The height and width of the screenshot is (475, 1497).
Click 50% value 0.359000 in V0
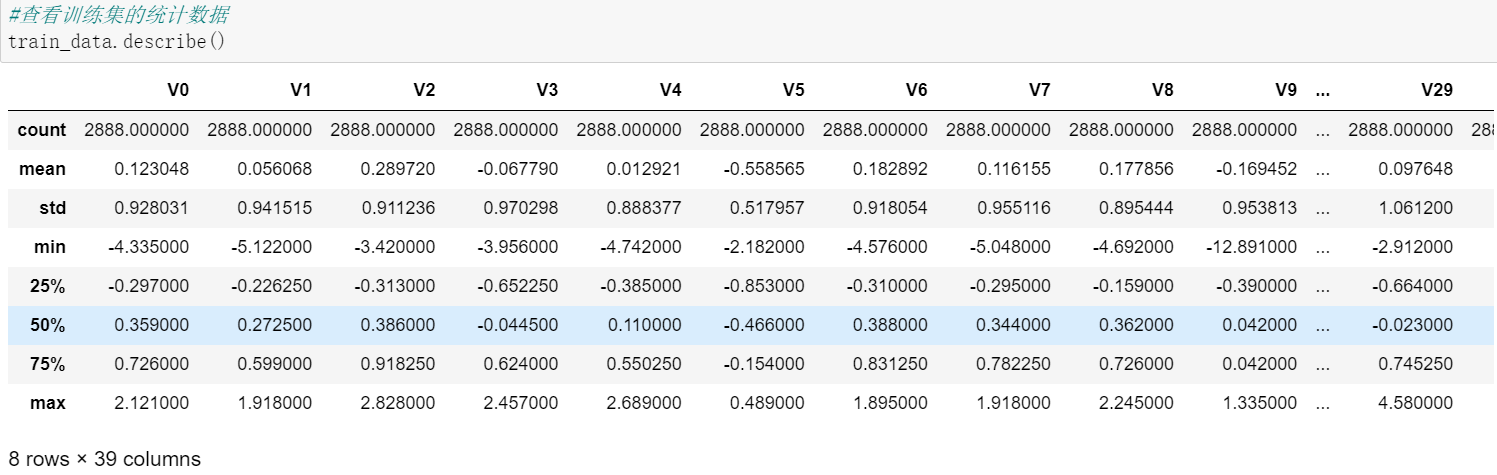point(152,325)
